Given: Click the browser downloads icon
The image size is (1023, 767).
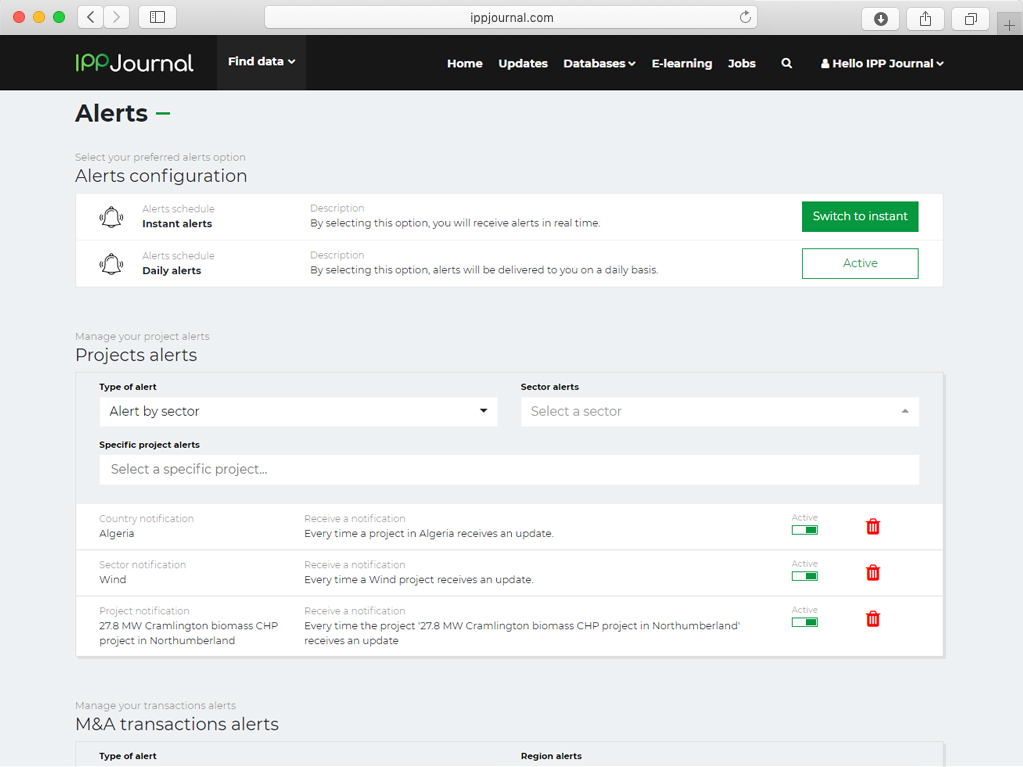Looking at the screenshot, I should point(881,18).
